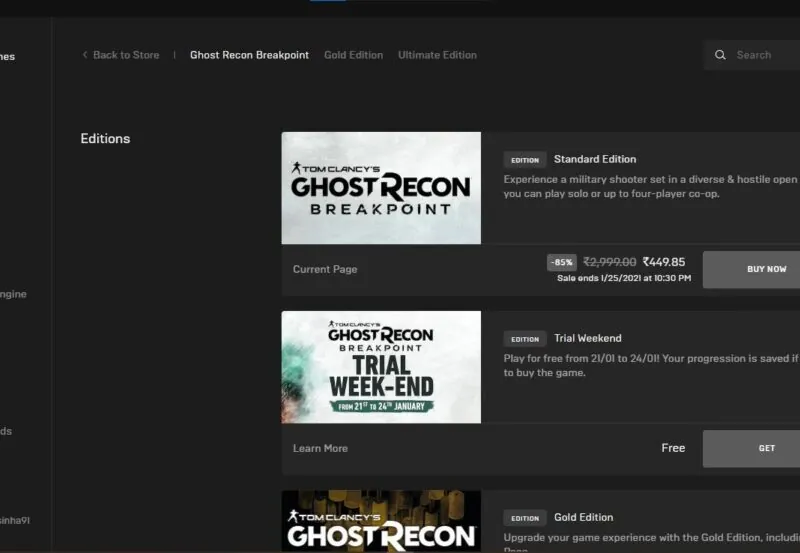
Task: Open the Trial Week-End cover thumbnail
Action: pos(381,367)
